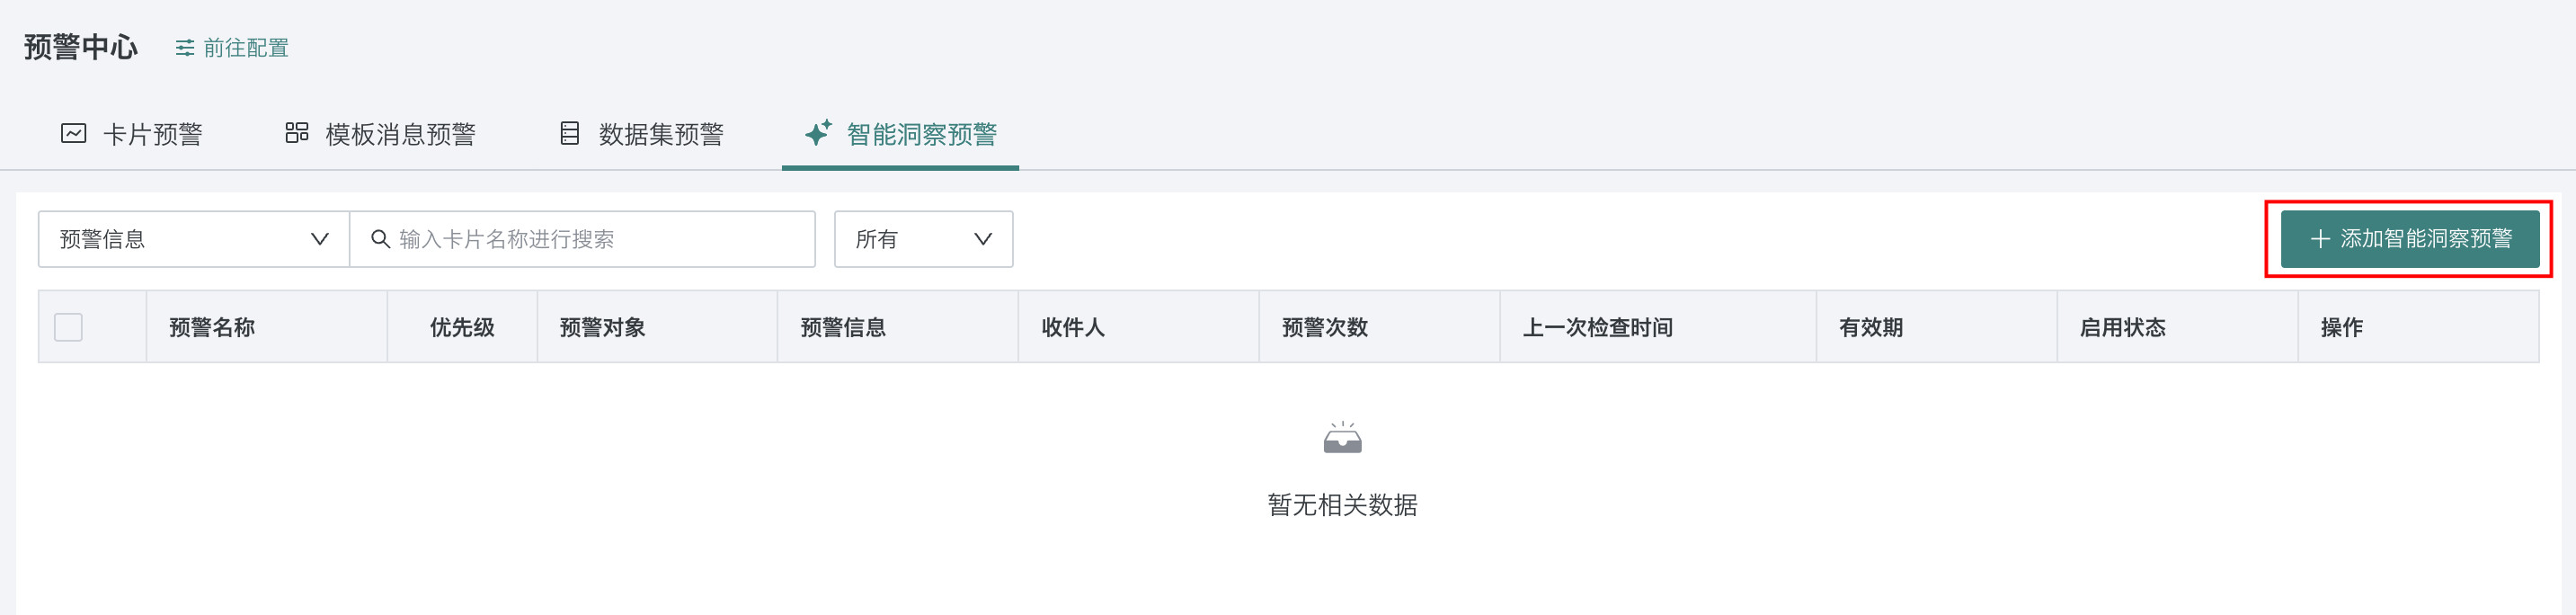Focus the 输入卡片名称进行搜索 search field
The image size is (2576, 615).
600,239
